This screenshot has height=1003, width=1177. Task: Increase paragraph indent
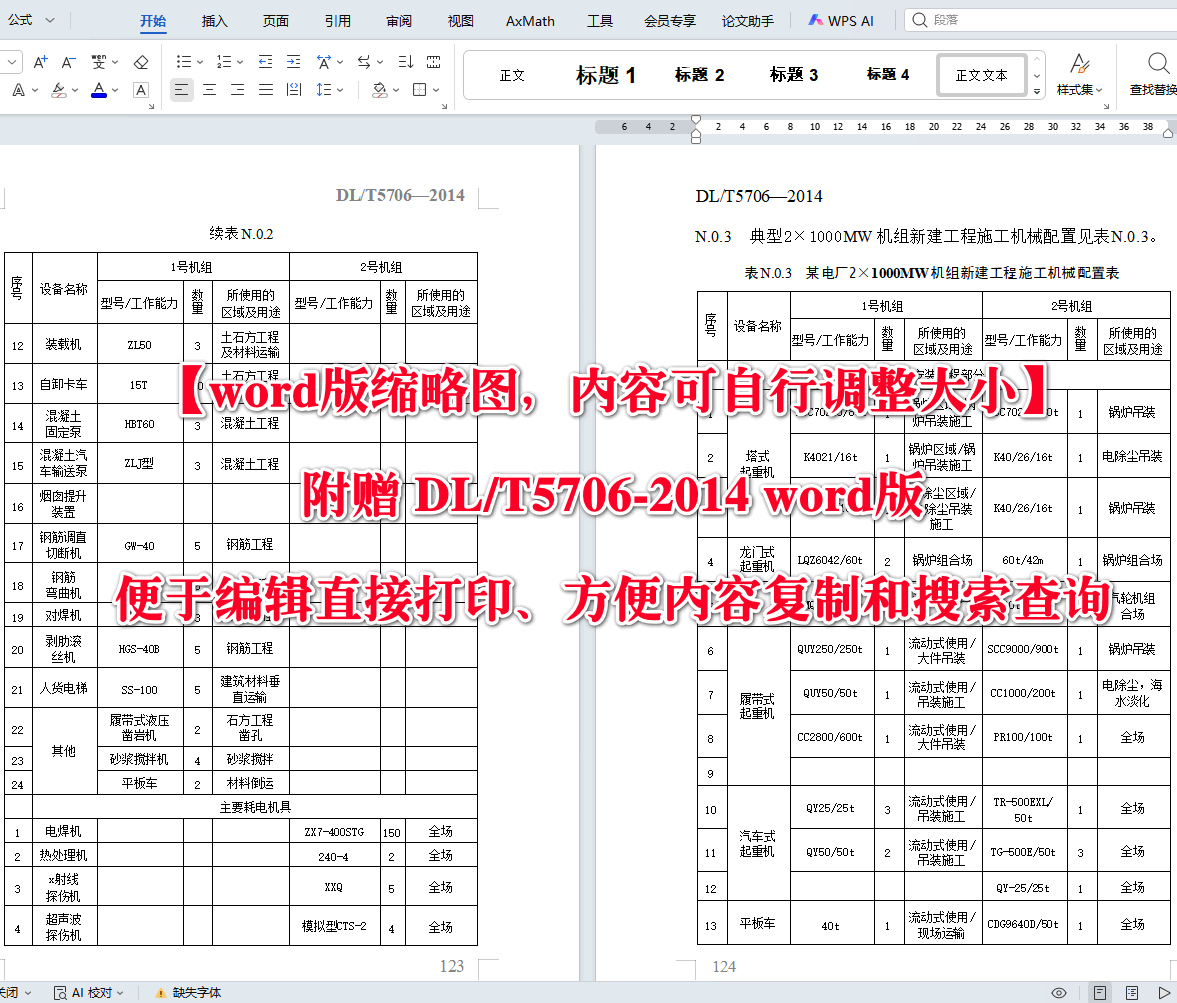pyautogui.click(x=293, y=62)
